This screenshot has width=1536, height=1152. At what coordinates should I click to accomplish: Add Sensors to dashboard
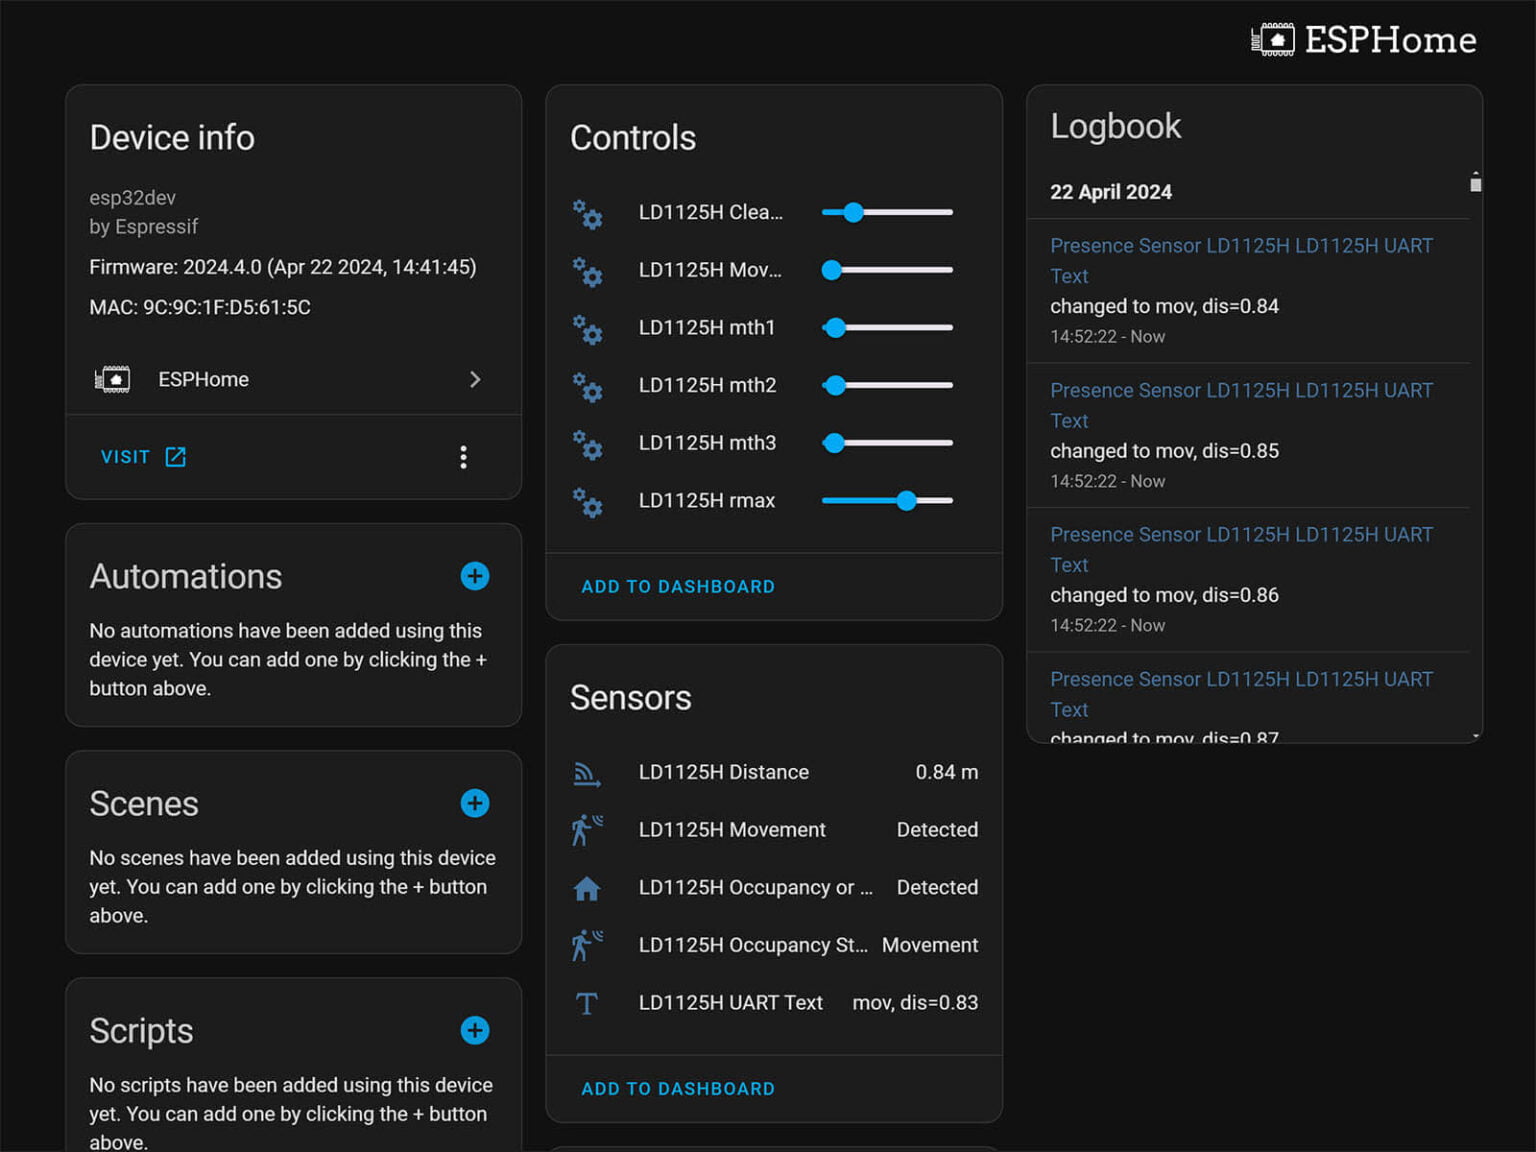[x=678, y=1089]
